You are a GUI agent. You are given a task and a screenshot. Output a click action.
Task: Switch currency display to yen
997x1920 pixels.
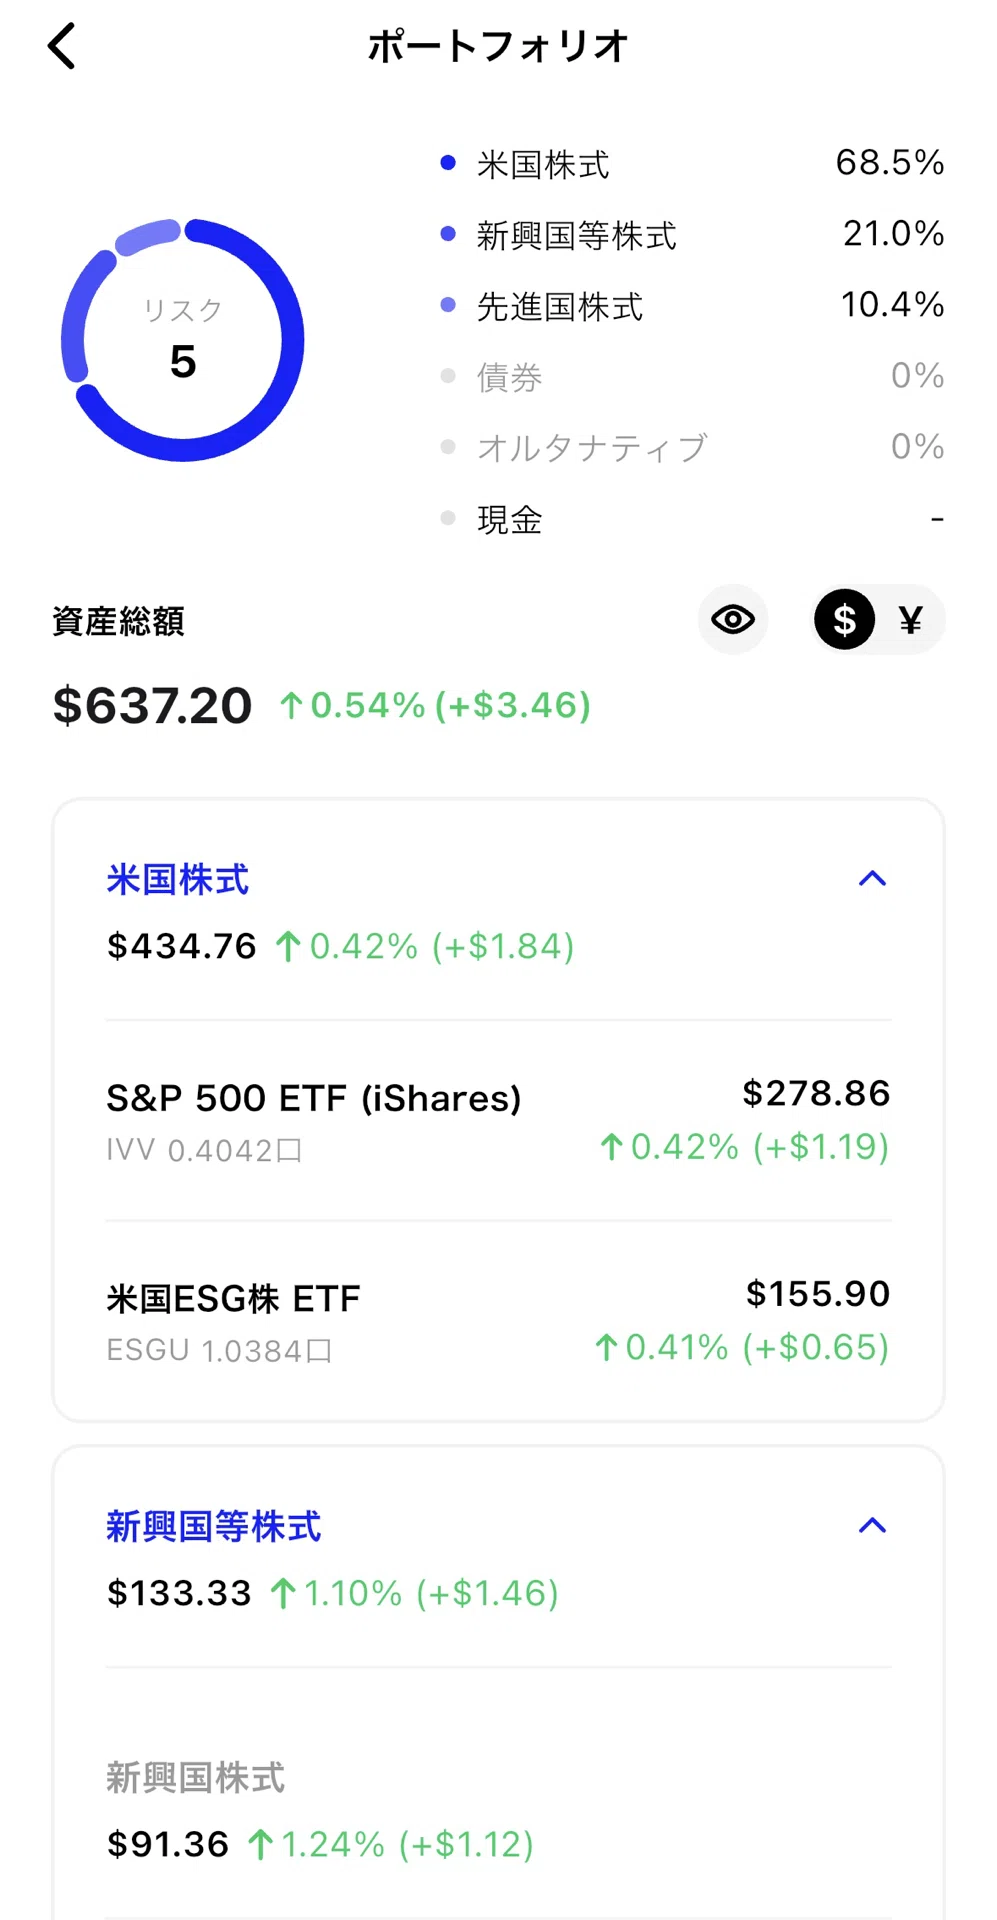[910, 620]
